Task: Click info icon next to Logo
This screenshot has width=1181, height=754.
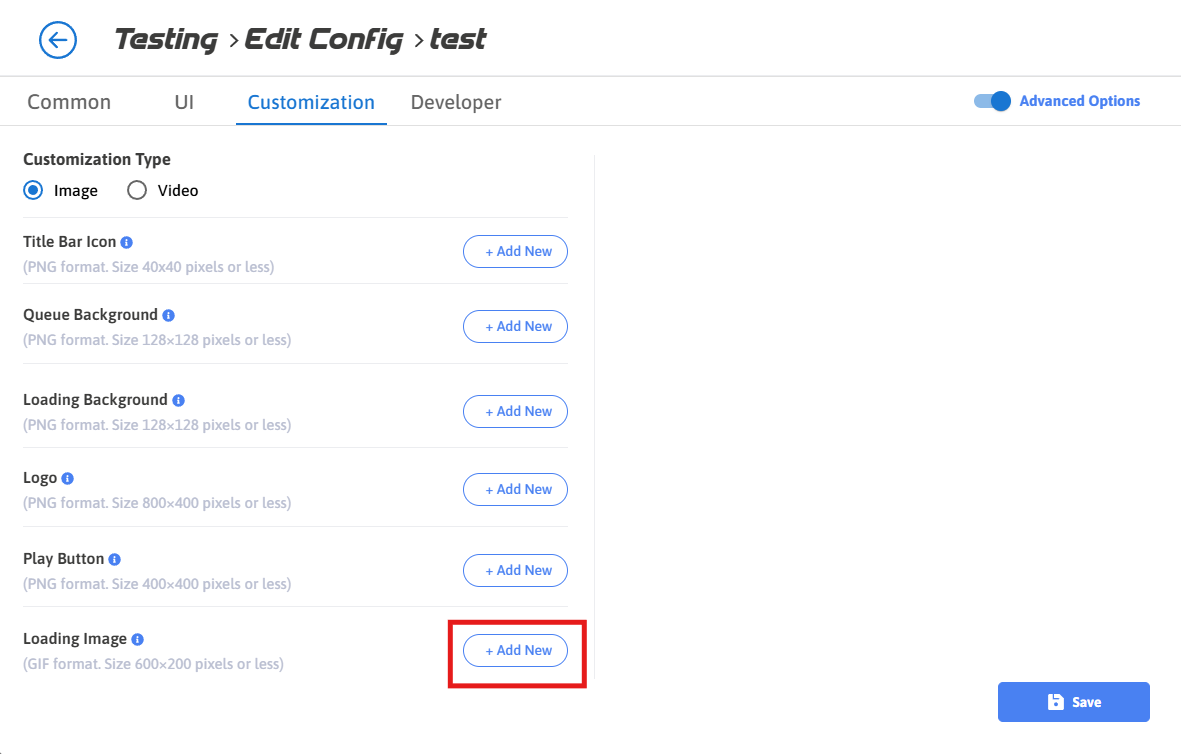Action: click(x=68, y=479)
